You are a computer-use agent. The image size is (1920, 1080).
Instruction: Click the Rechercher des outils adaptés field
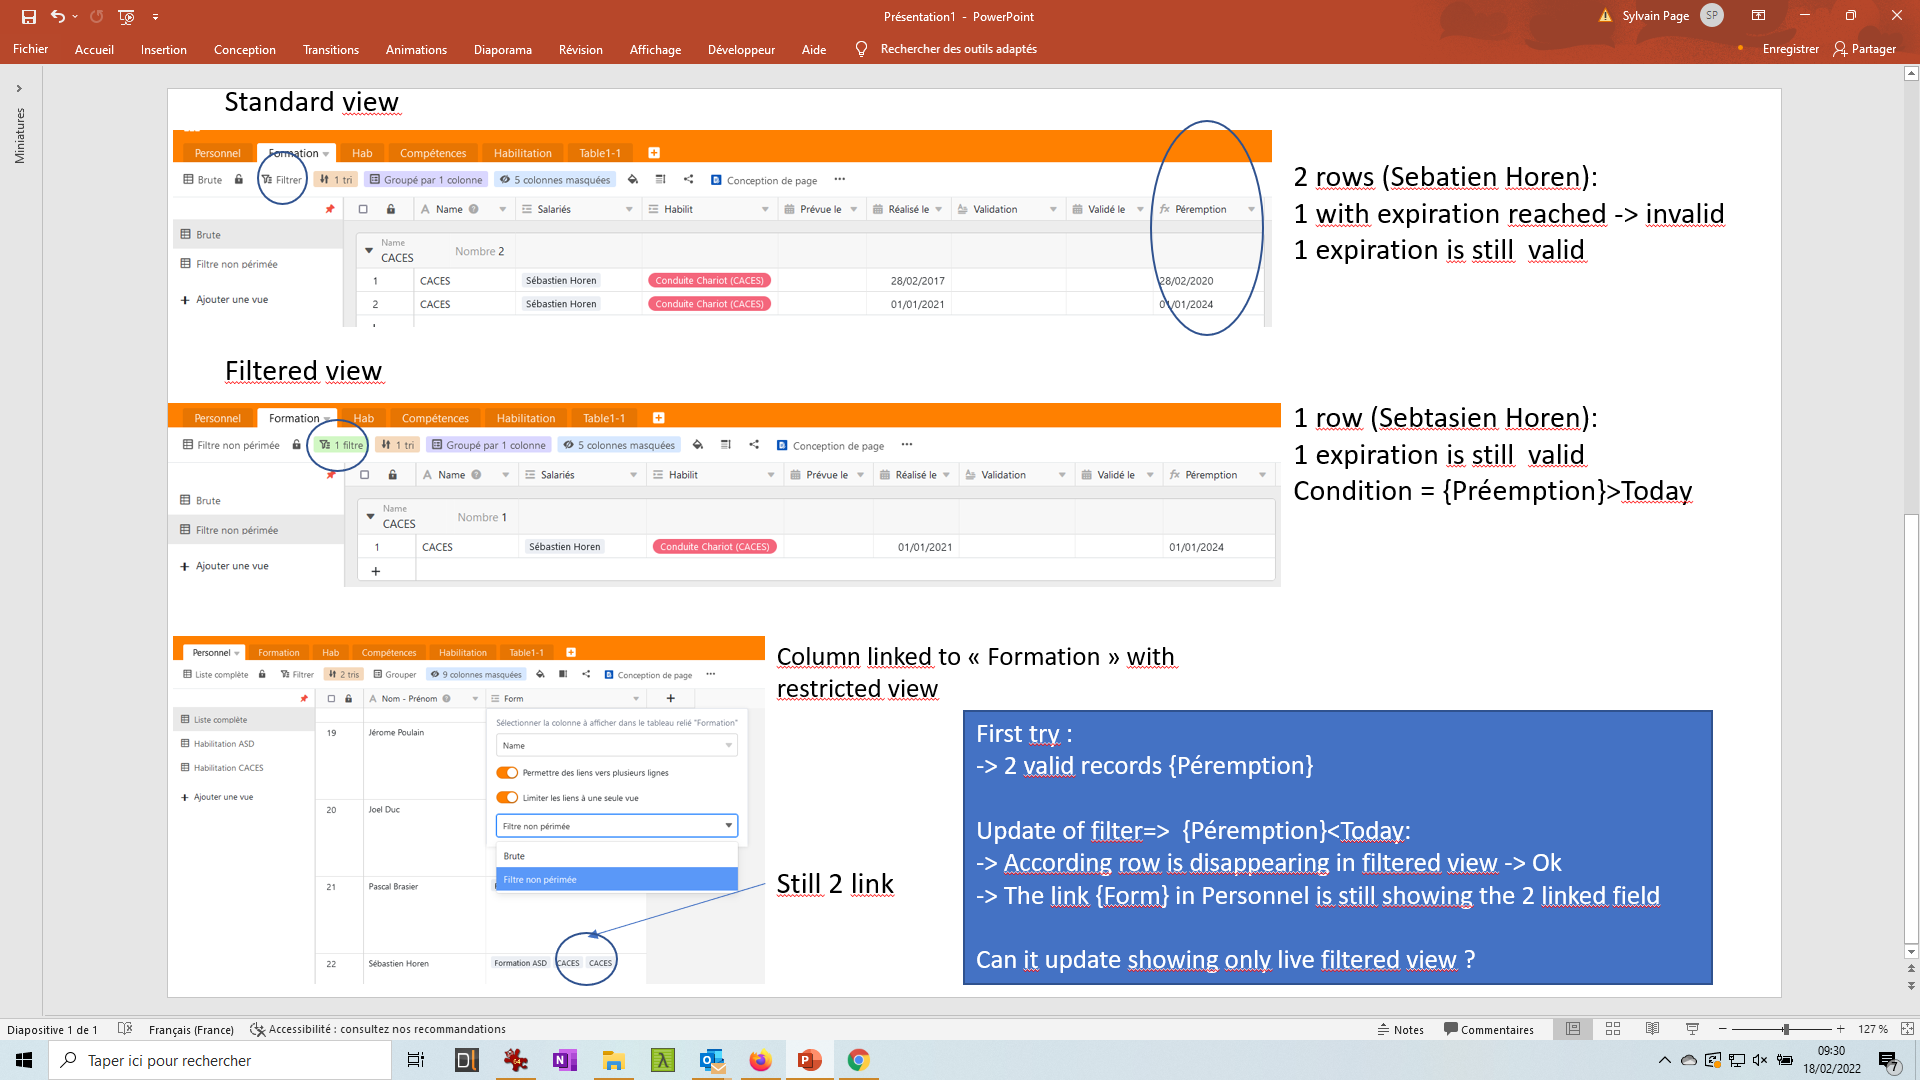pos(958,49)
